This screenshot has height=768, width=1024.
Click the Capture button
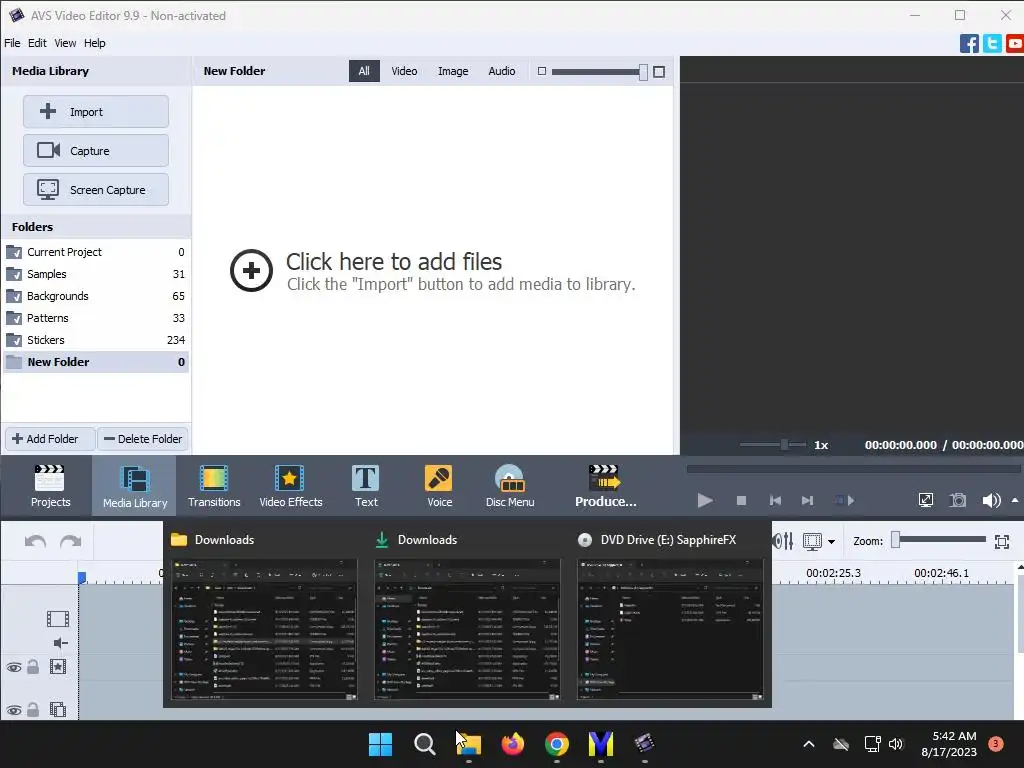(96, 151)
